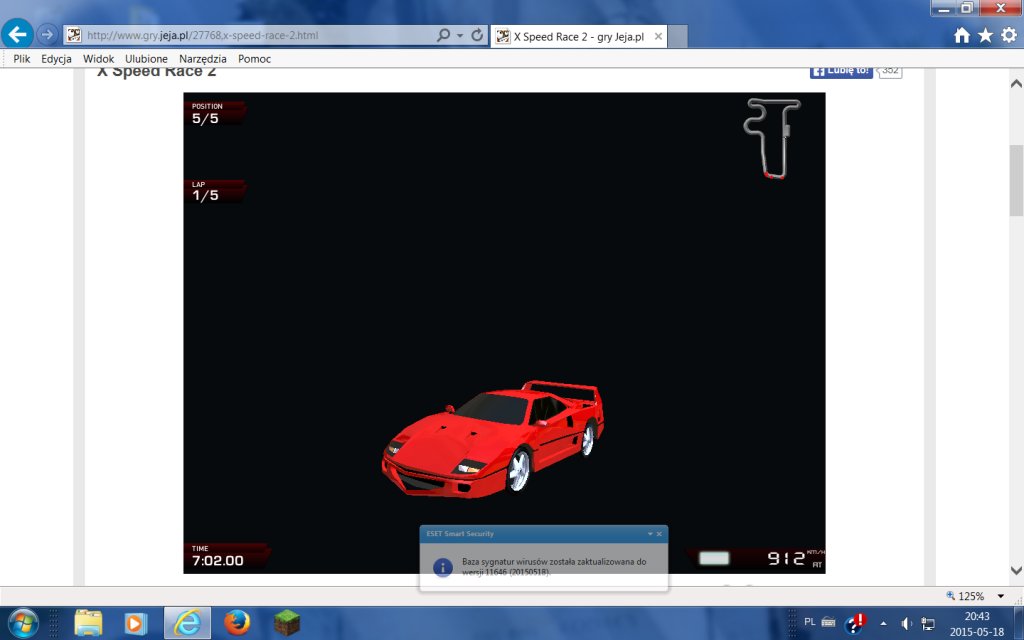Click the browser Back arrow button
This screenshot has height=640, width=1024.
(x=17, y=34)
